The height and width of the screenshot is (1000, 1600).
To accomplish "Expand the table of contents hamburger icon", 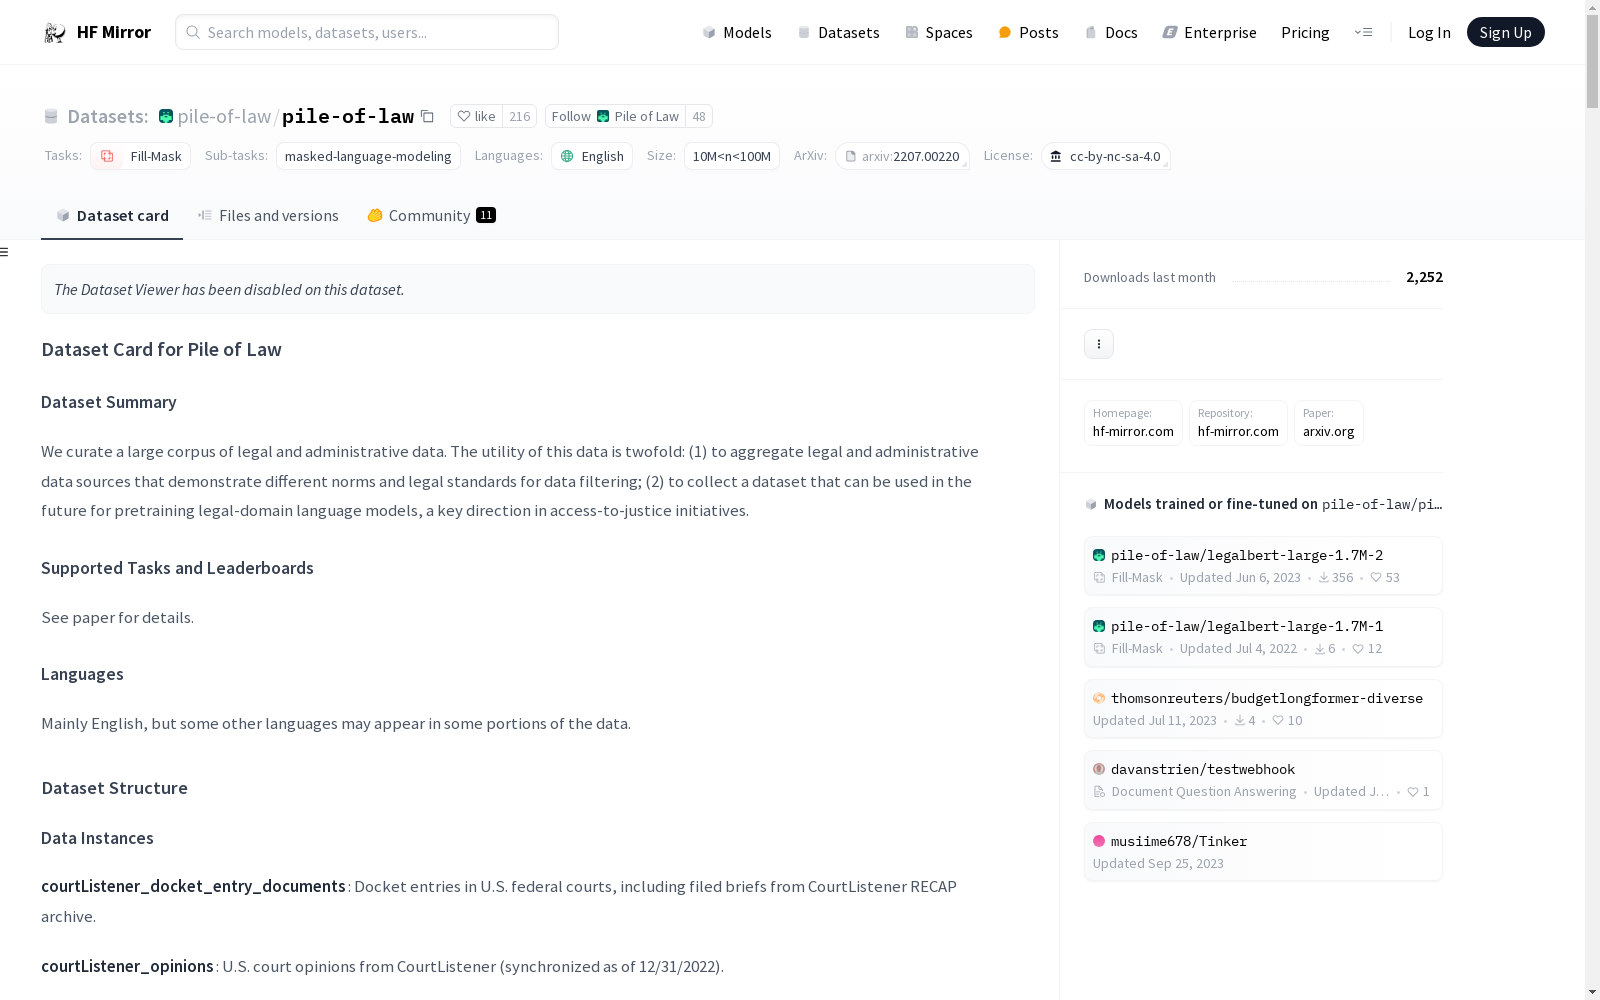I will [x=5, y=252].
